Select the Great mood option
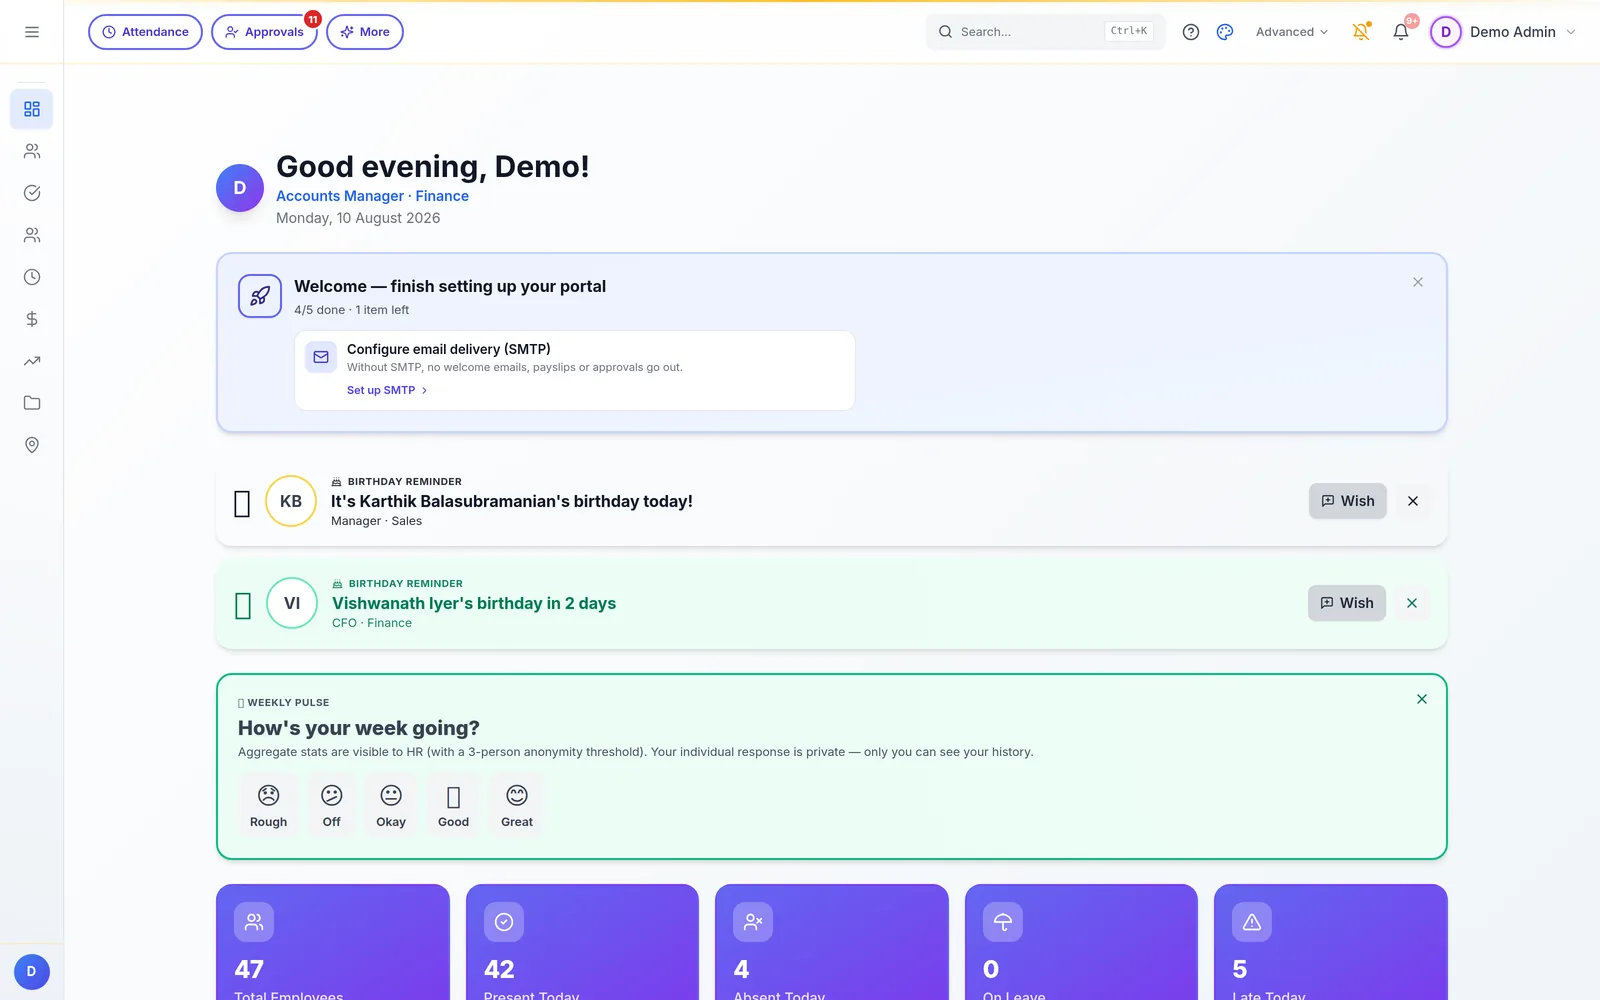 click(x=517, y=805)
